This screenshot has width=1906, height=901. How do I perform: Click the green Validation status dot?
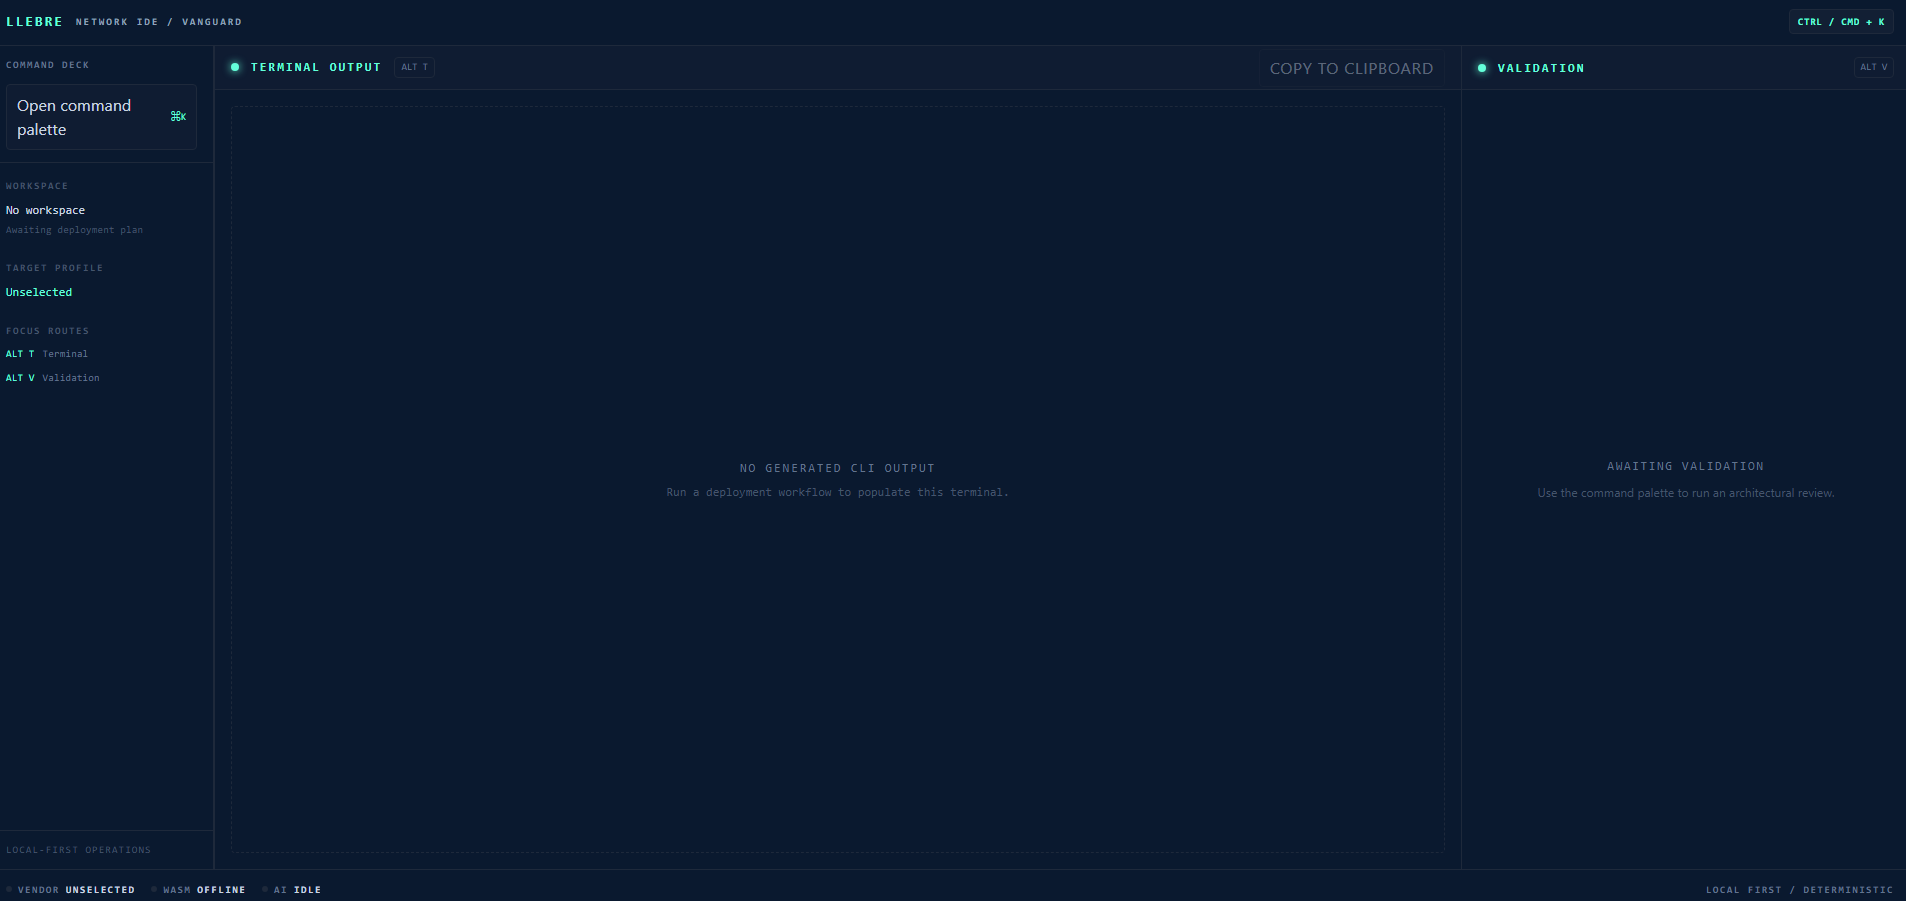[x=1482, y=68]
